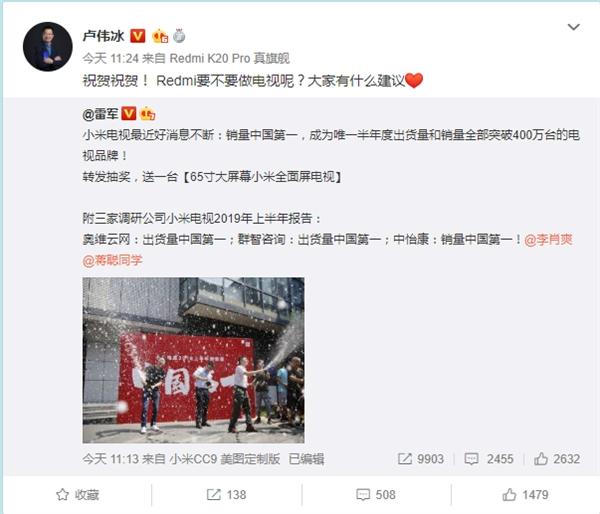Toggle 收藏 favorite star on this post
Screen dimensions: 600x514
[78, 494]
